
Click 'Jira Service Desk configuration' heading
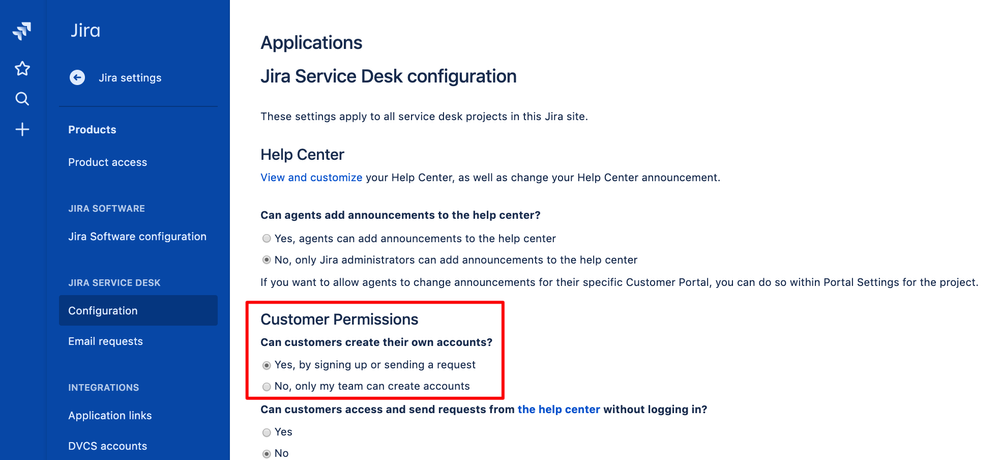[x=389, y=76]
